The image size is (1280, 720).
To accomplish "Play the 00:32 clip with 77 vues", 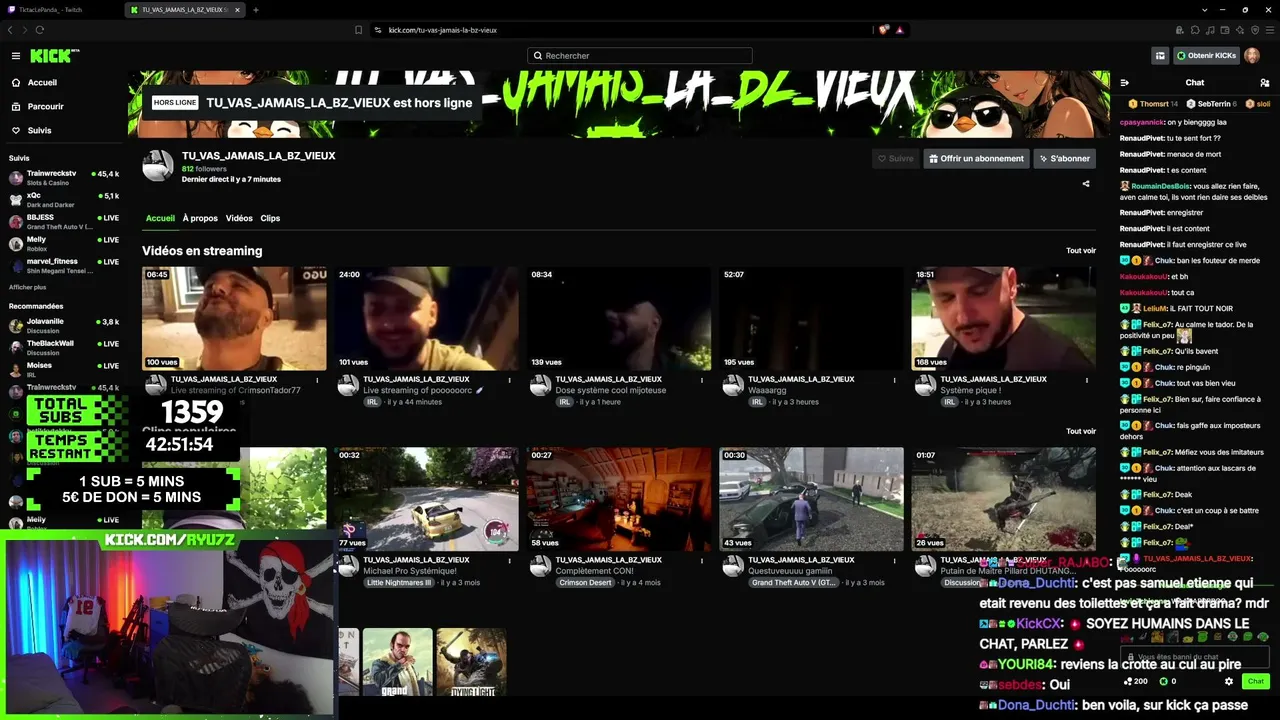I will 427,499.
